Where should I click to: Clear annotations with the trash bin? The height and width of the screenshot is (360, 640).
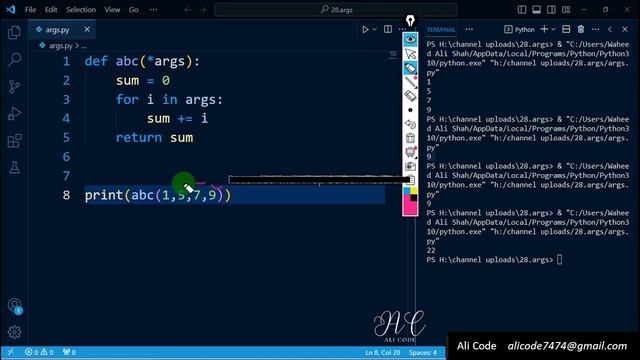pos(410,138)
